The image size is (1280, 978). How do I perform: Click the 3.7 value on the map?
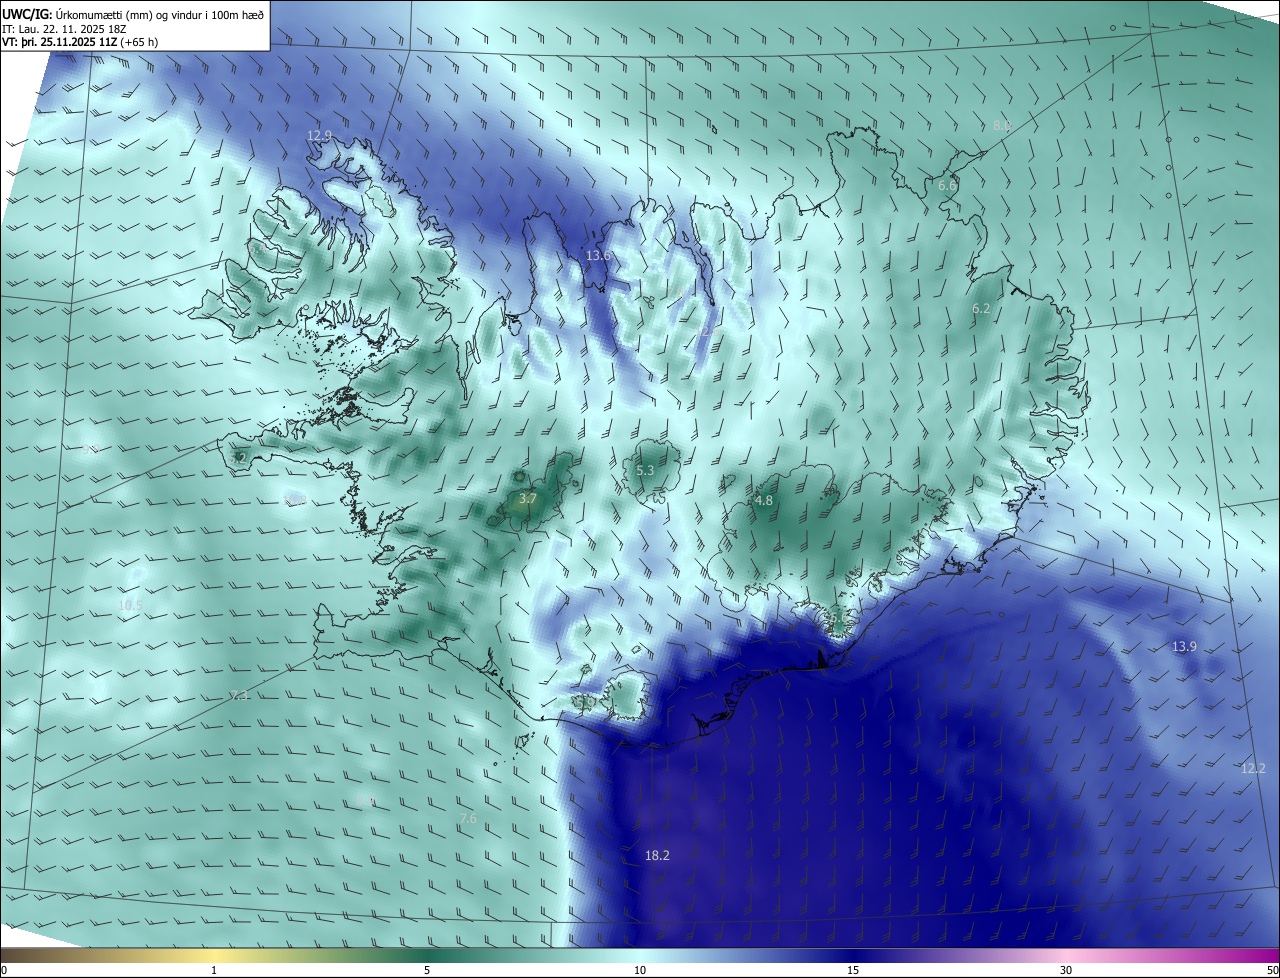[x=529, y=499]
